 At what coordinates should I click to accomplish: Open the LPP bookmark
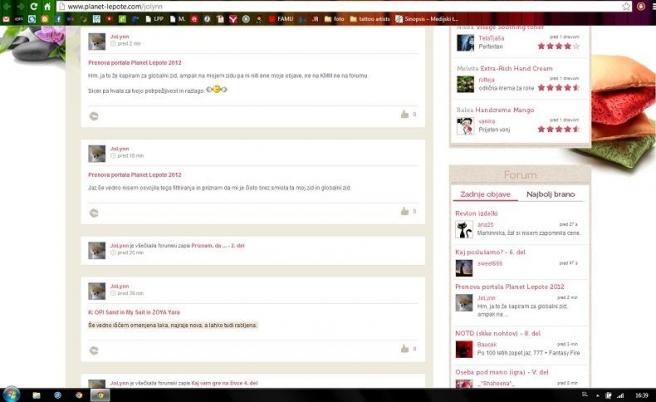(x=154, y=19)
